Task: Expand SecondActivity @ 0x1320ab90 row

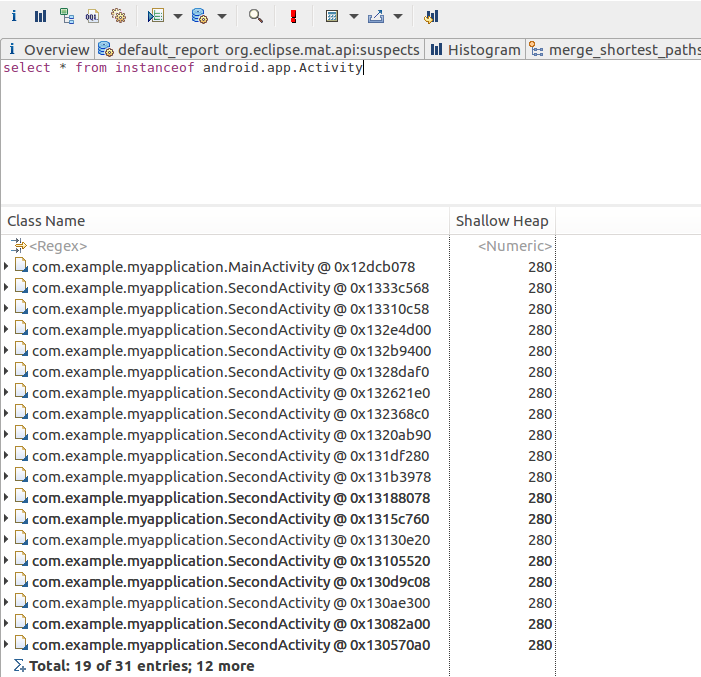Action: pos(6,435)
